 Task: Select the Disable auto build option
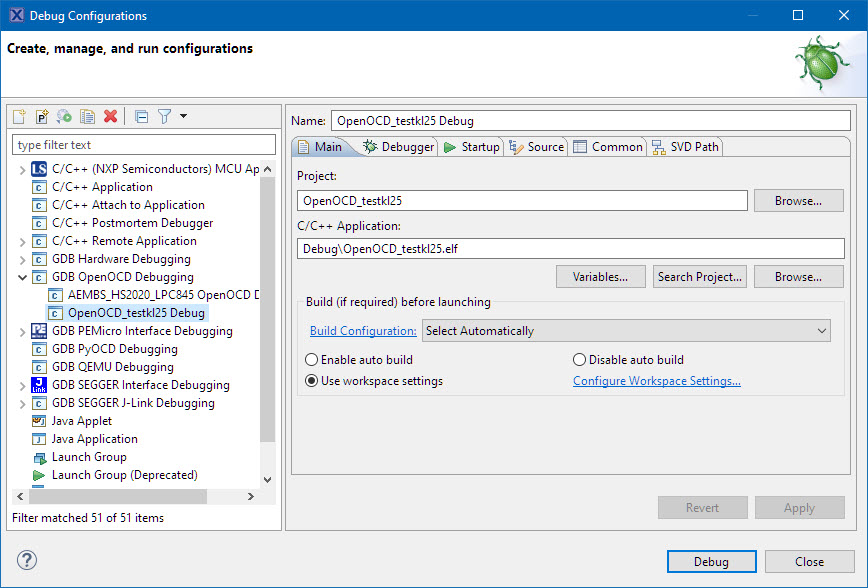click(x=579, y=360)
